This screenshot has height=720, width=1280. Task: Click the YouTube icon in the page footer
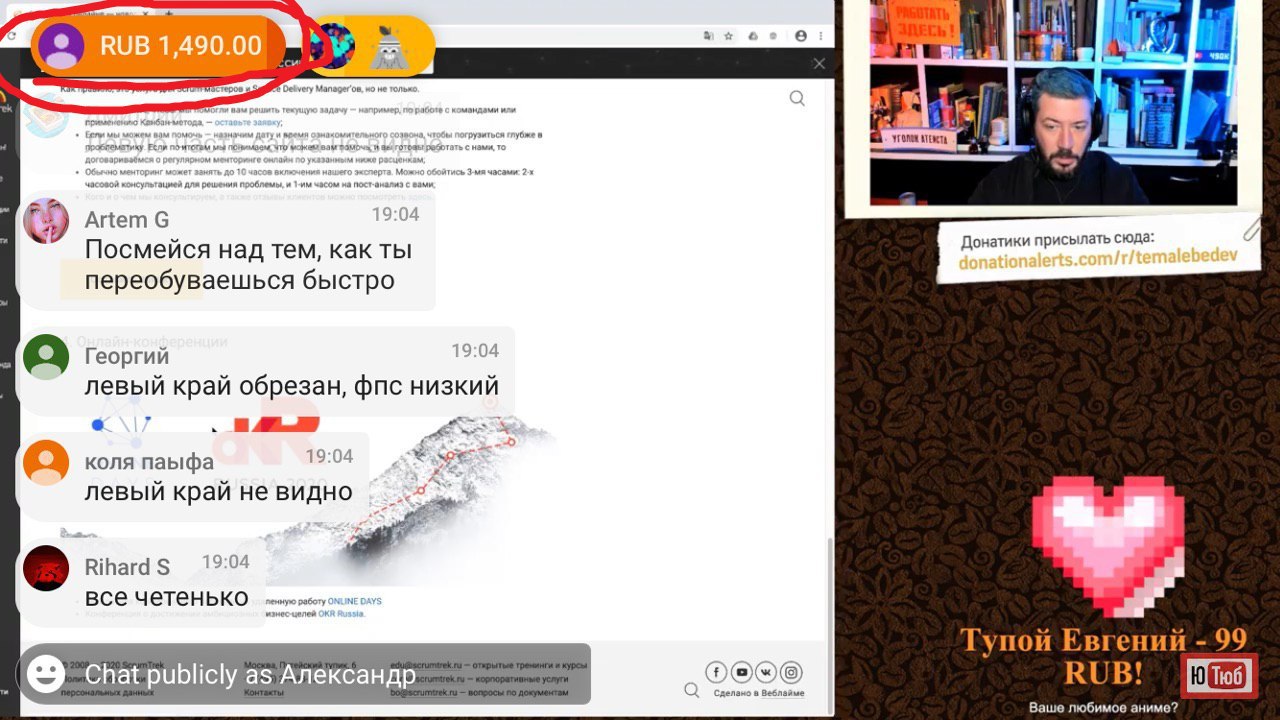(741, 672)
